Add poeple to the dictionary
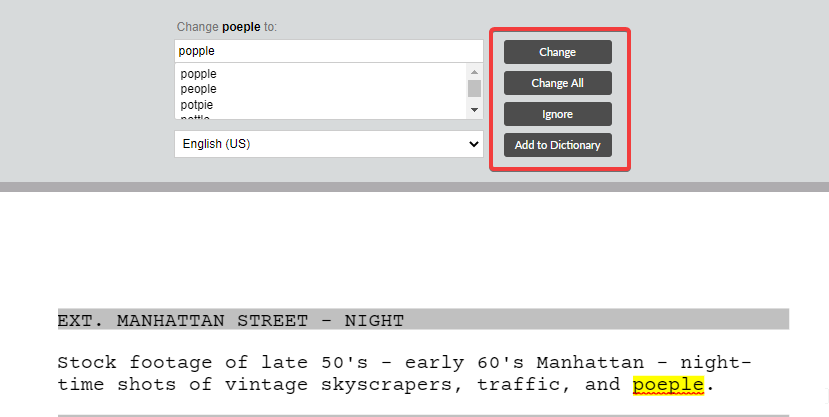829x417 pixels. (557, 145)
